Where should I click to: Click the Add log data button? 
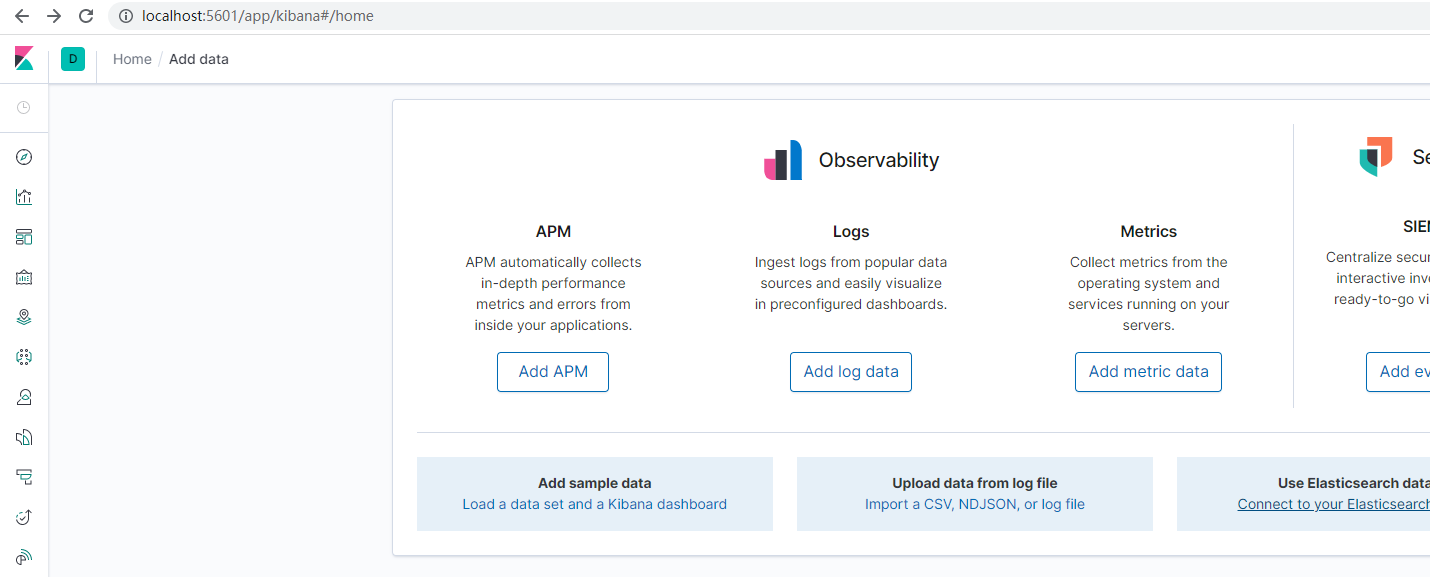coord(851,372)
